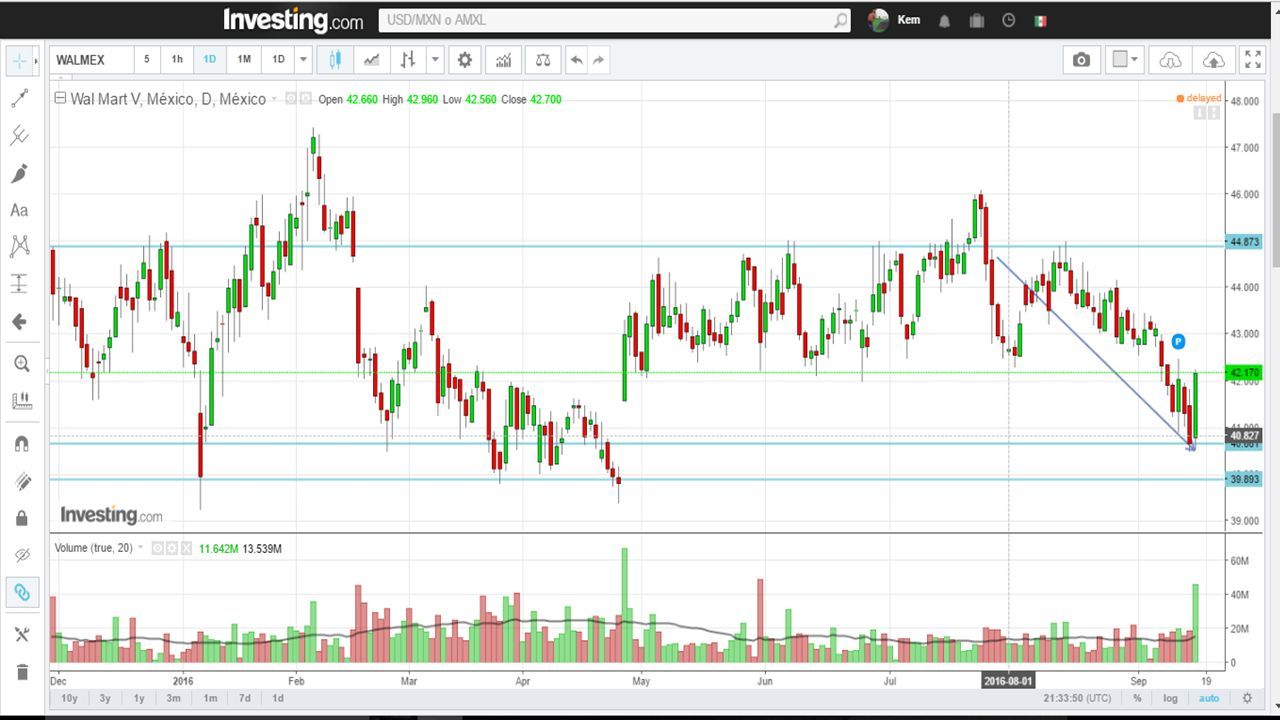Save chart layout to cloud

pos(1212,60)
